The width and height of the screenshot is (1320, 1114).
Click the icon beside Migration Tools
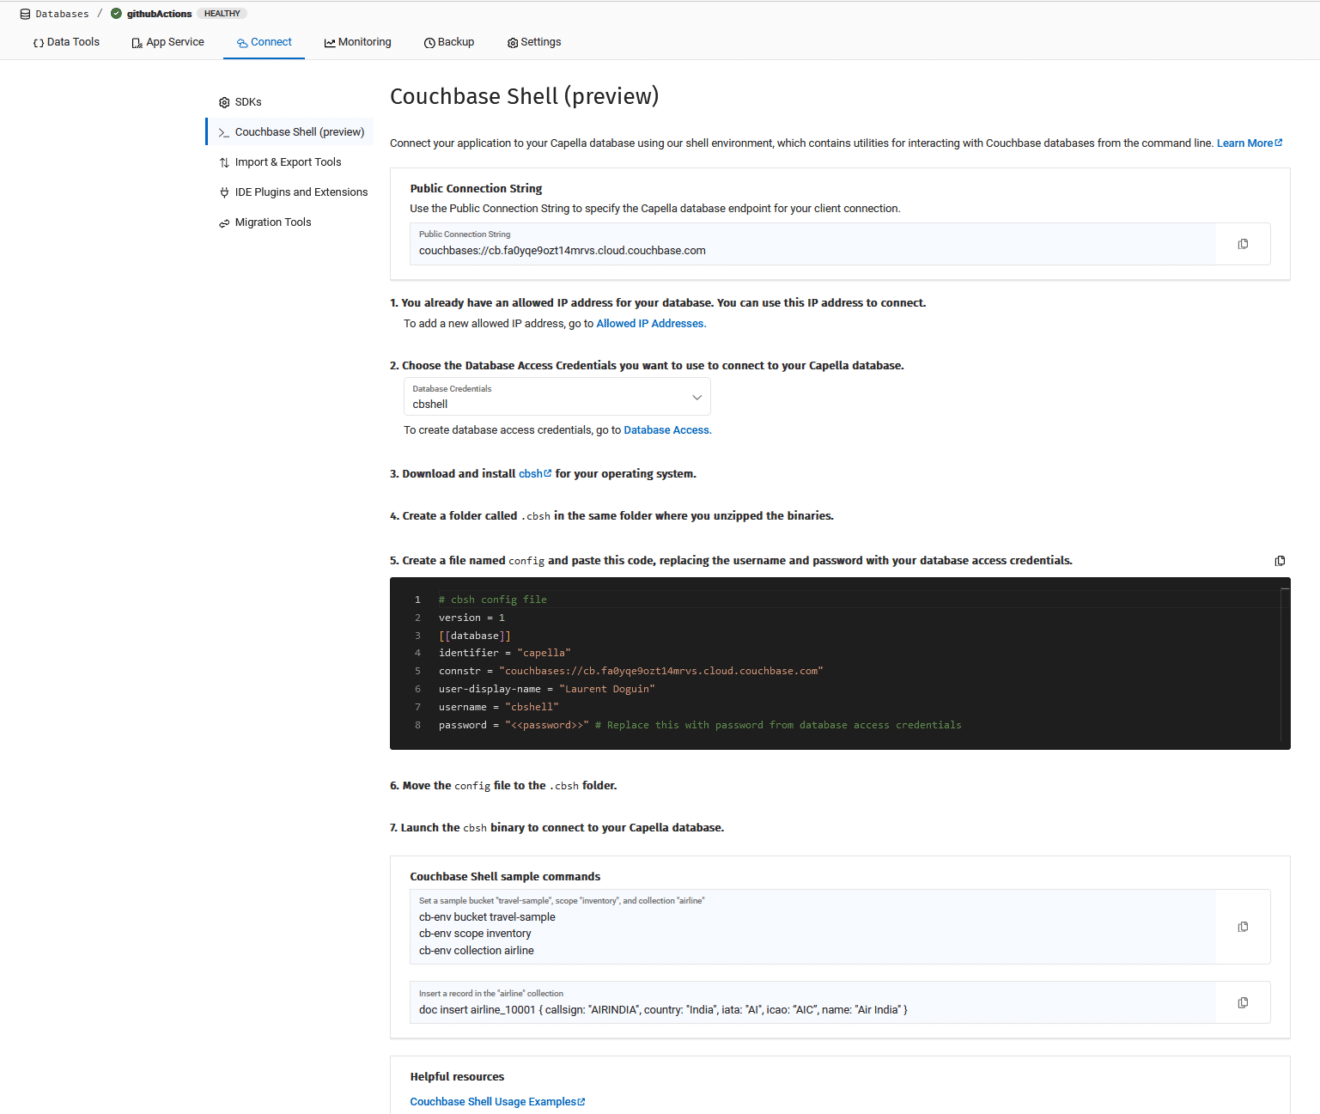(x=223, y=222)
